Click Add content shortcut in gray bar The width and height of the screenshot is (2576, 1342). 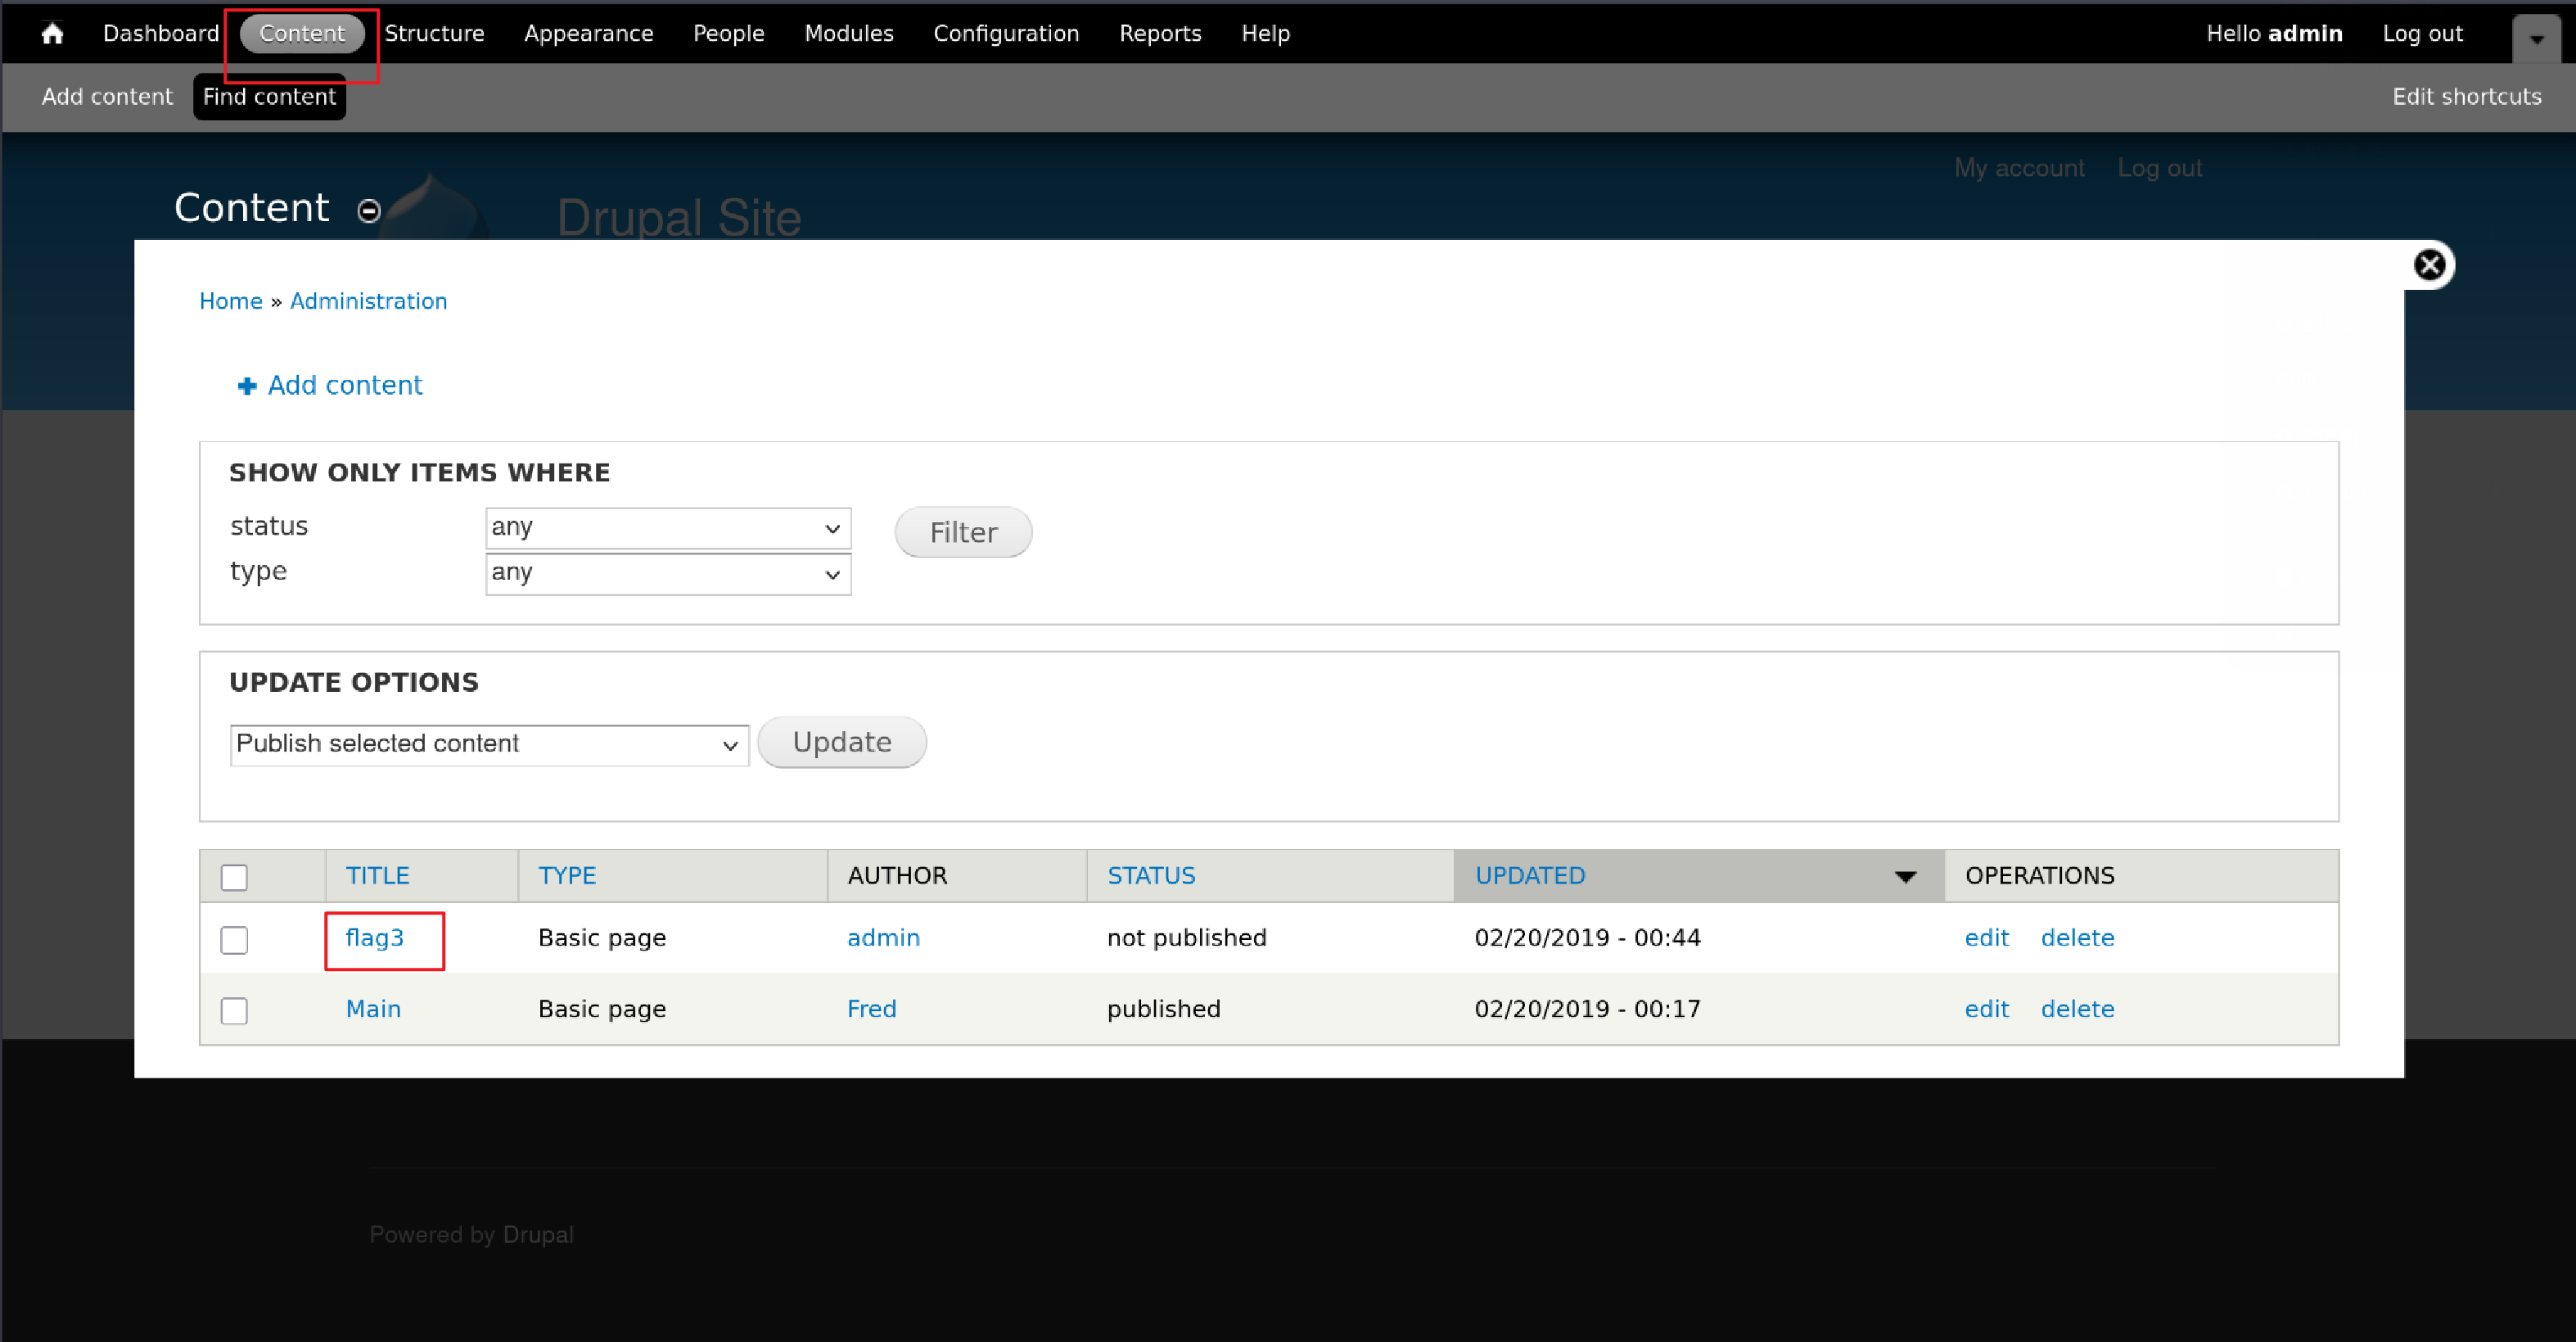107,97
